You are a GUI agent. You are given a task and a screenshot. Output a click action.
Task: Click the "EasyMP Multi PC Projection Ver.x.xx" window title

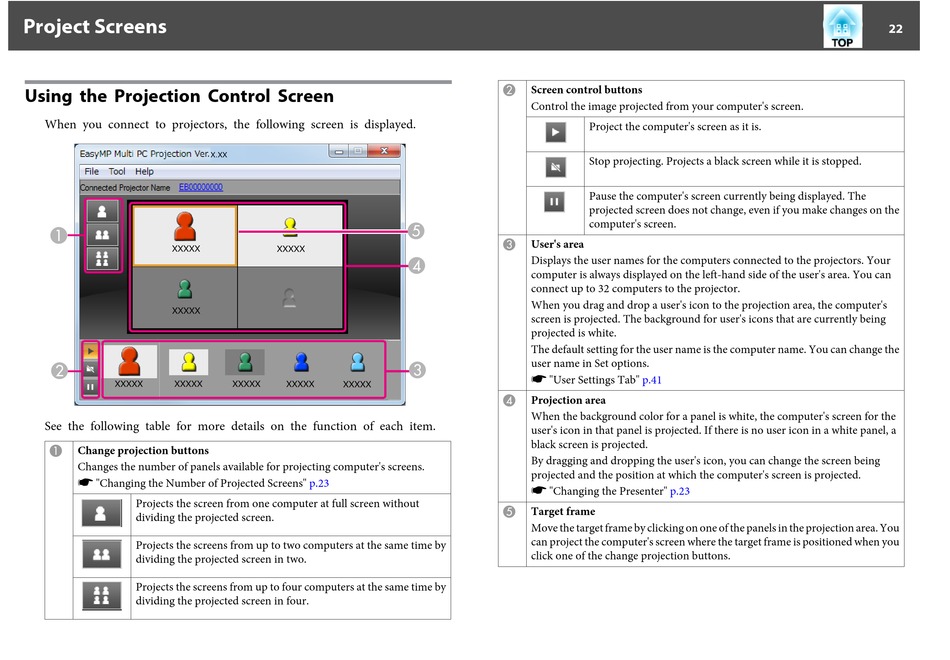point(153,154)
